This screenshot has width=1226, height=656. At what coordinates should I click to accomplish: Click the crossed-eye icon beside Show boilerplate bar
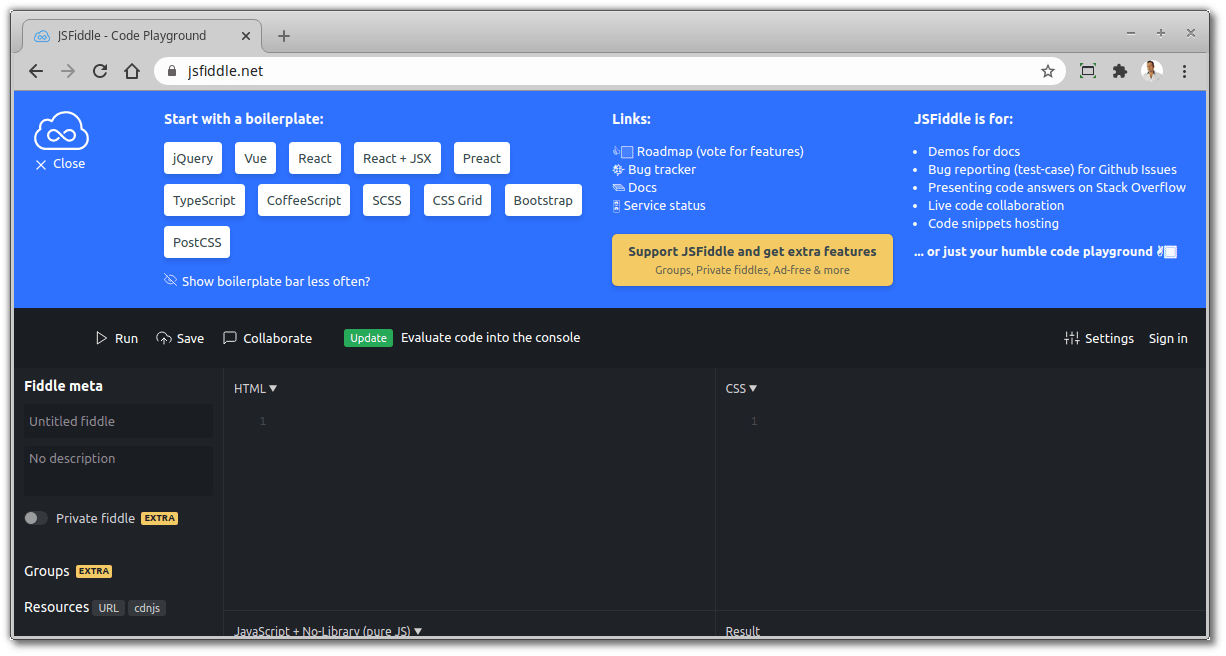coord(171,280)
